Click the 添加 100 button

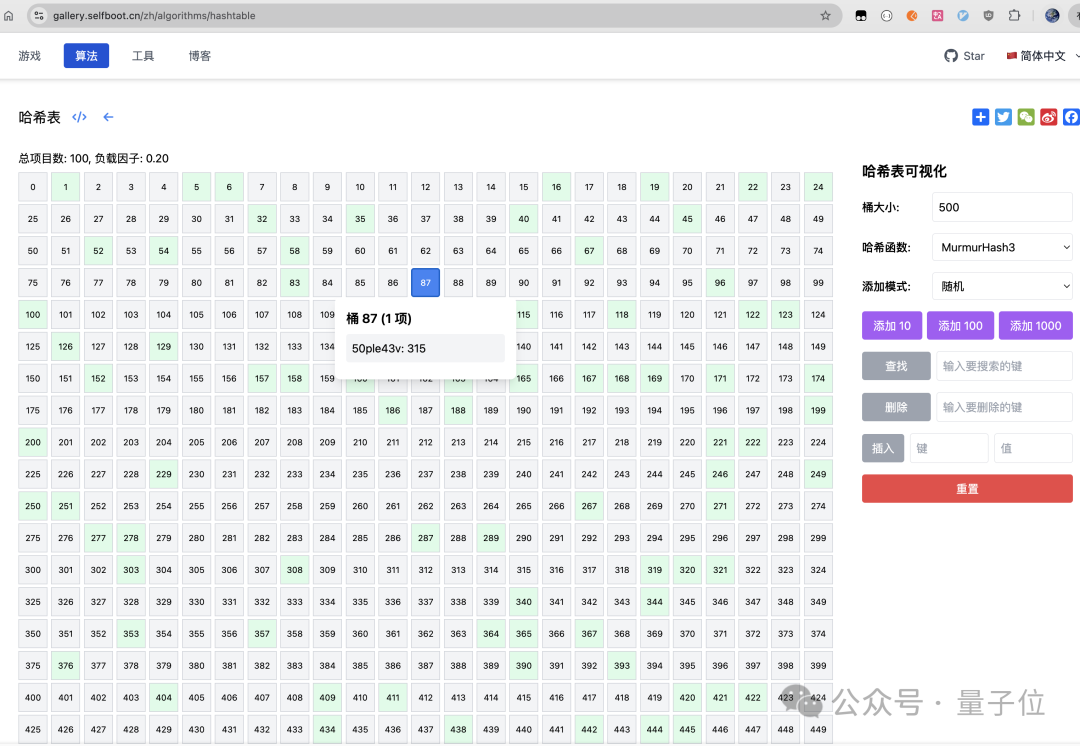click(x=960, y=326)
